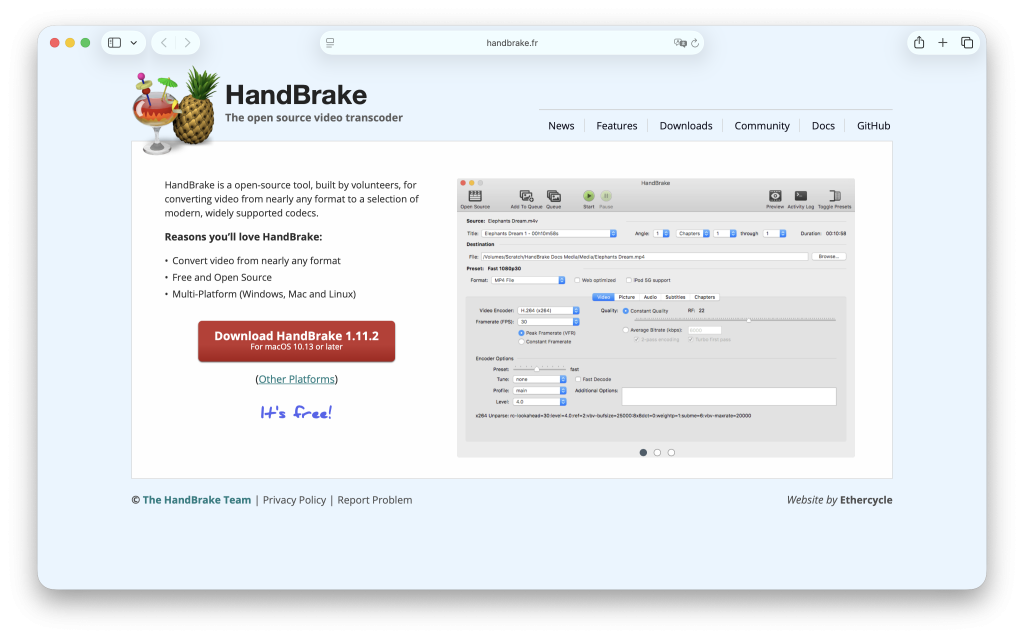Select Peak Framerate (VFR) radio button
The width and height of the screenshot is (1024, 639).
tap(521, 333)
